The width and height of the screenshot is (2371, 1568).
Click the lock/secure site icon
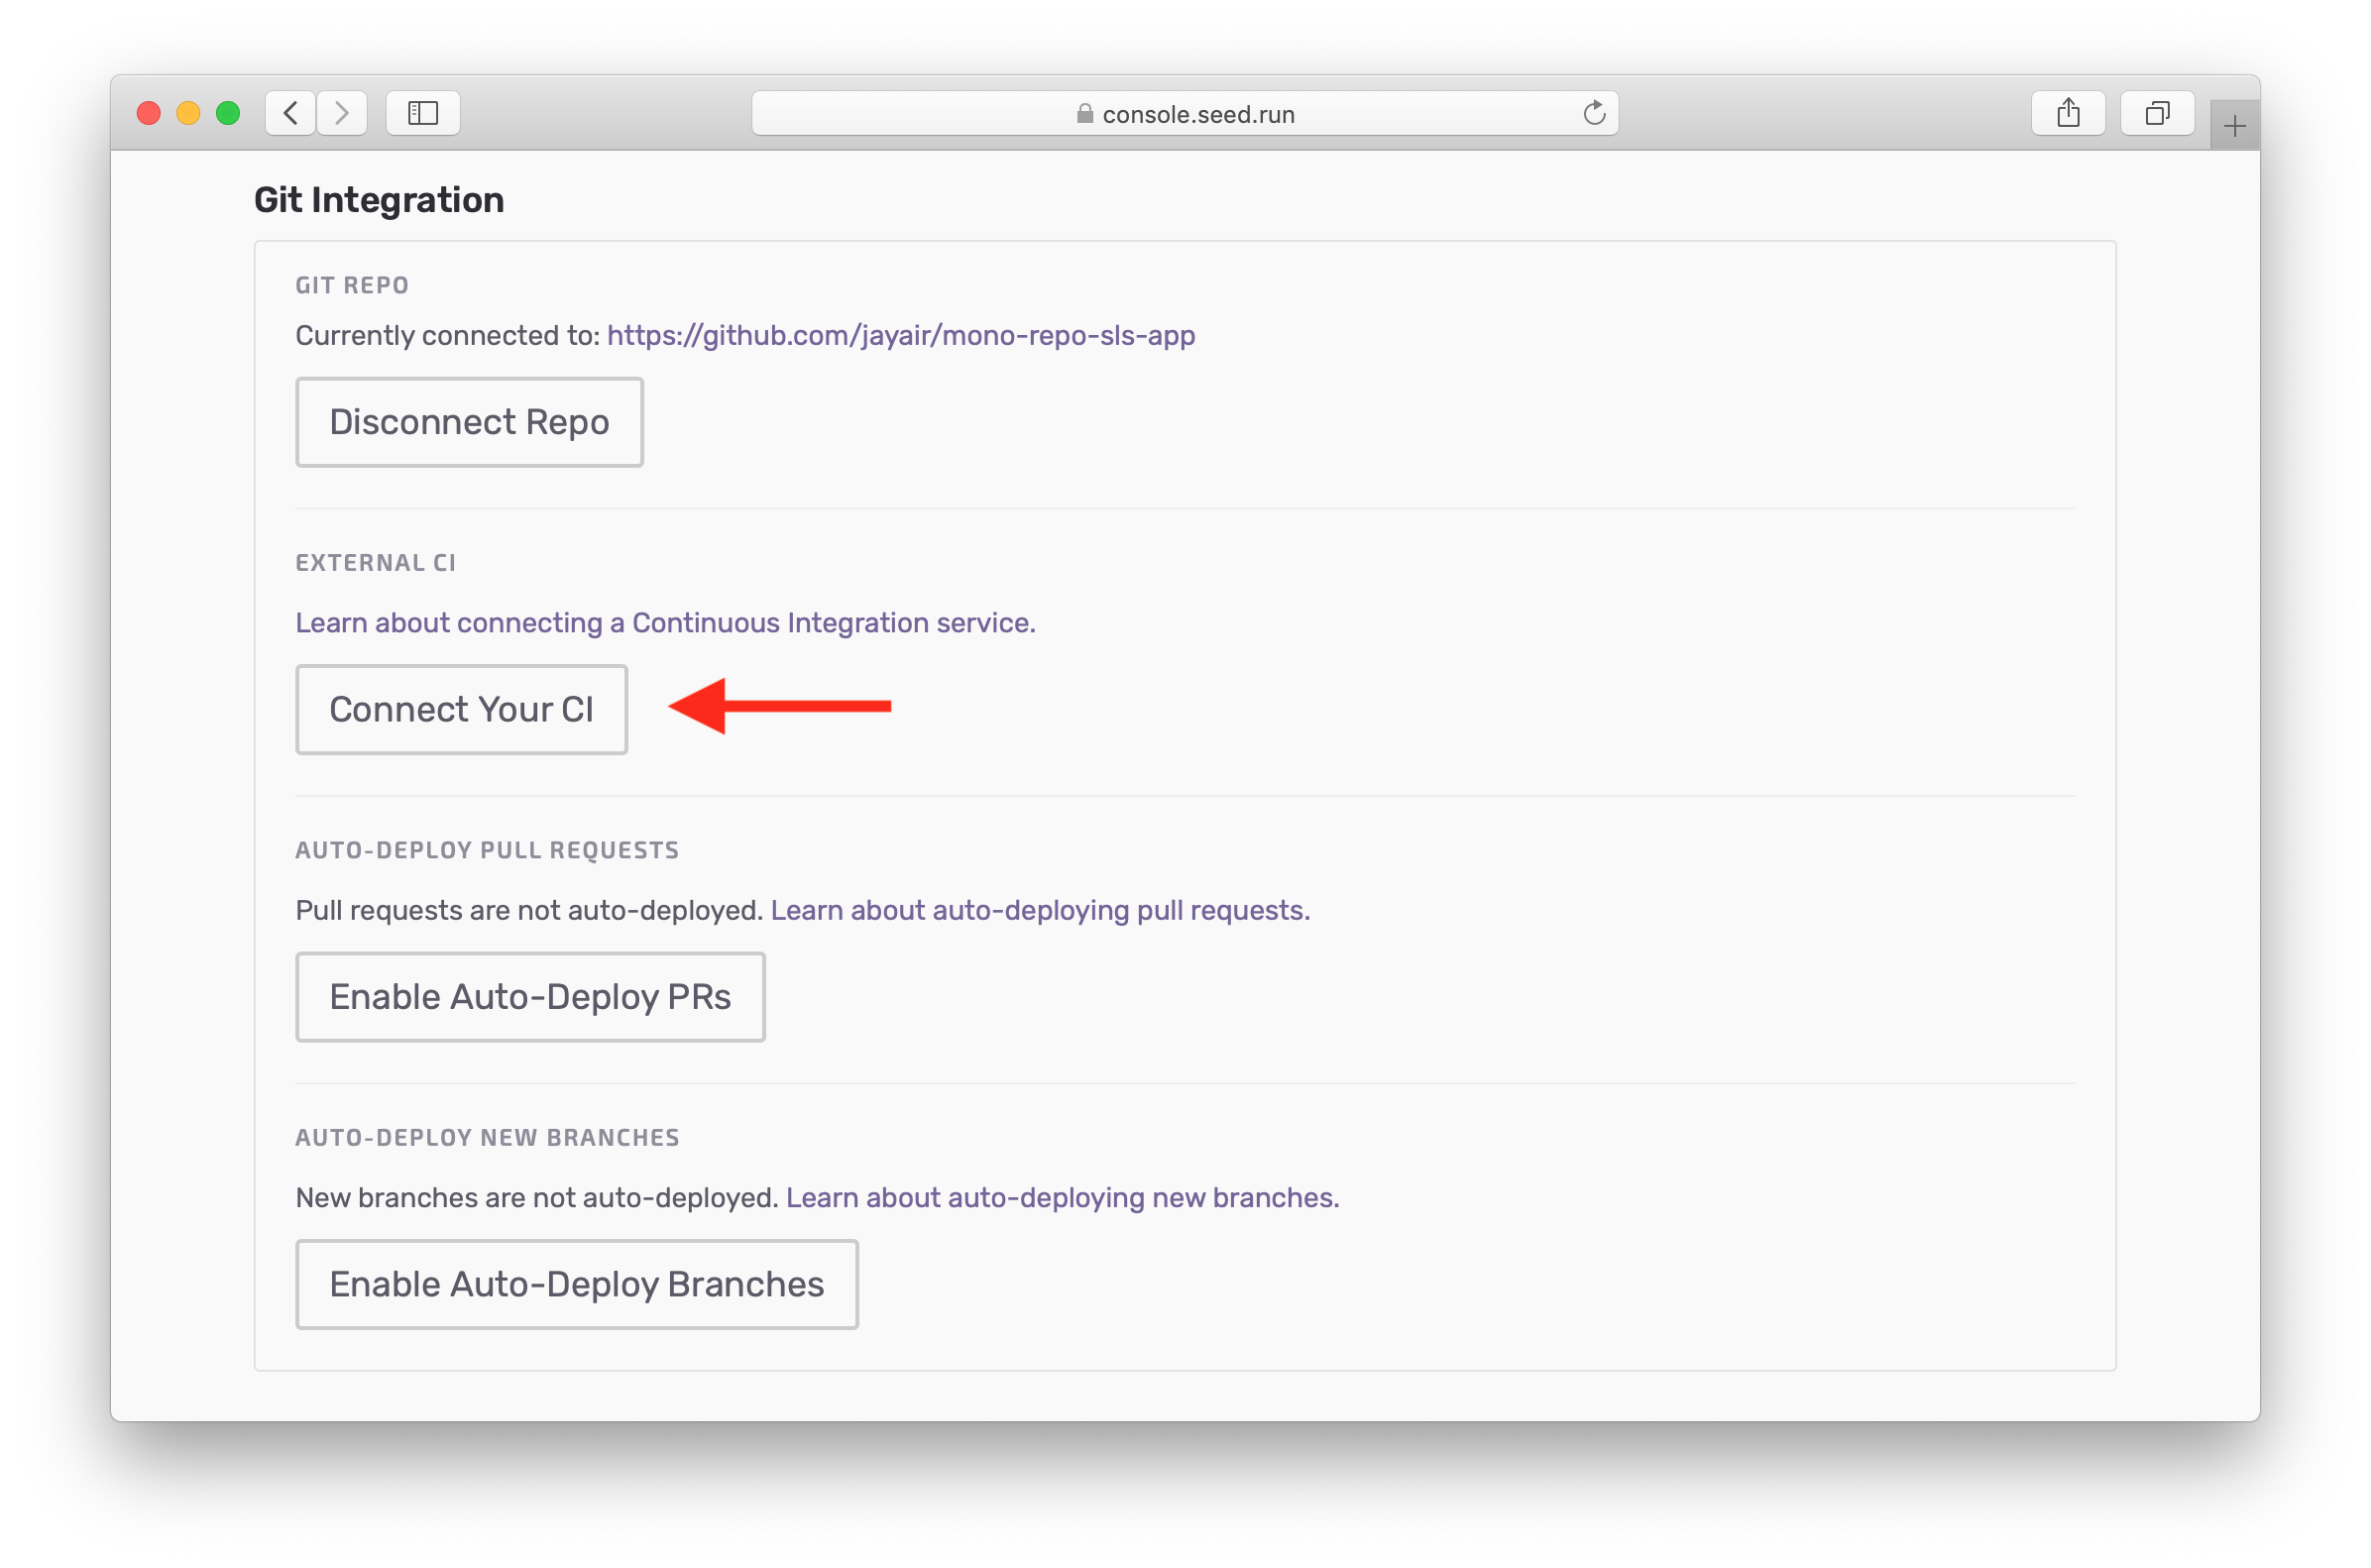point(1081,114)
